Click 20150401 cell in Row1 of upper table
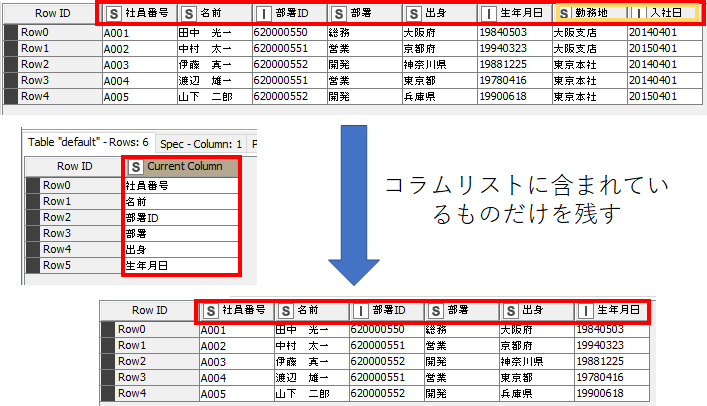 tap(664, 49)
